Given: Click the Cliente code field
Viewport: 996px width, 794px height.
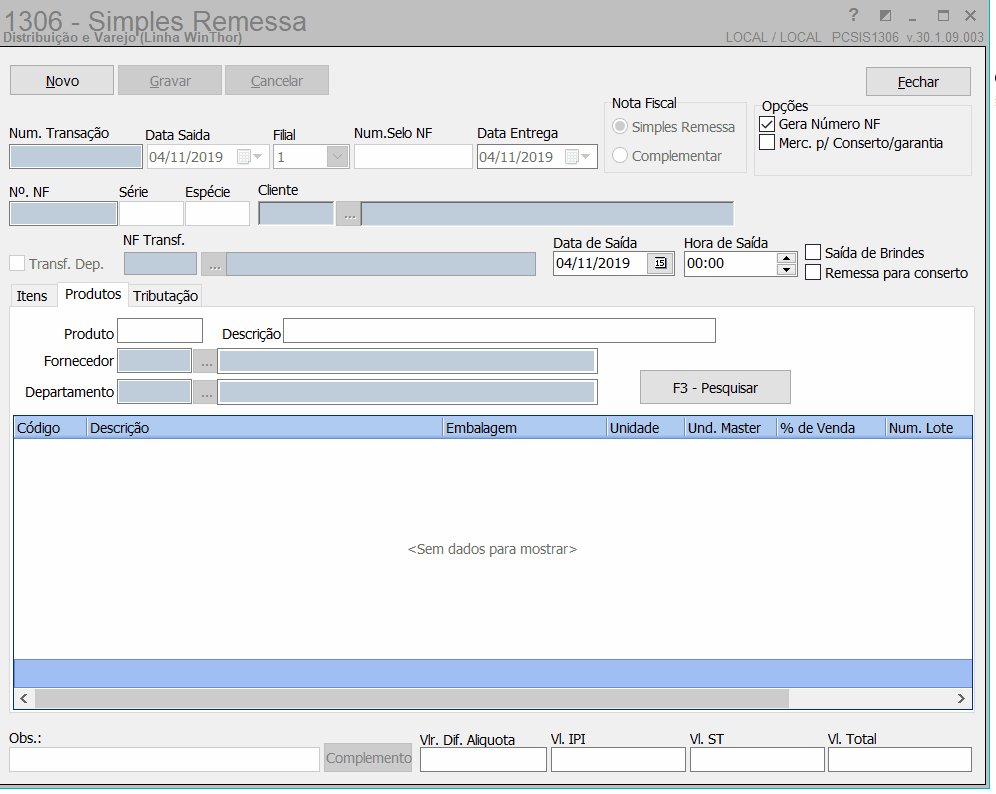Looking at the screenshot, I should 296,214.
